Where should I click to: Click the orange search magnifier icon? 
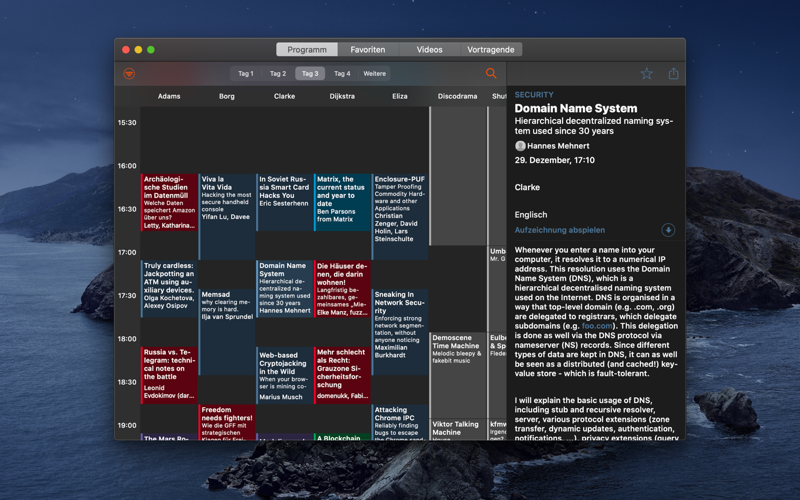click(491, 73)
